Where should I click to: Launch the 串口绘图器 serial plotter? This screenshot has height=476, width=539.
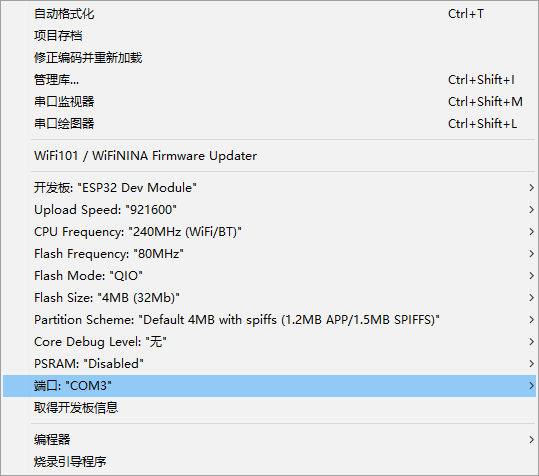point(269,124)
